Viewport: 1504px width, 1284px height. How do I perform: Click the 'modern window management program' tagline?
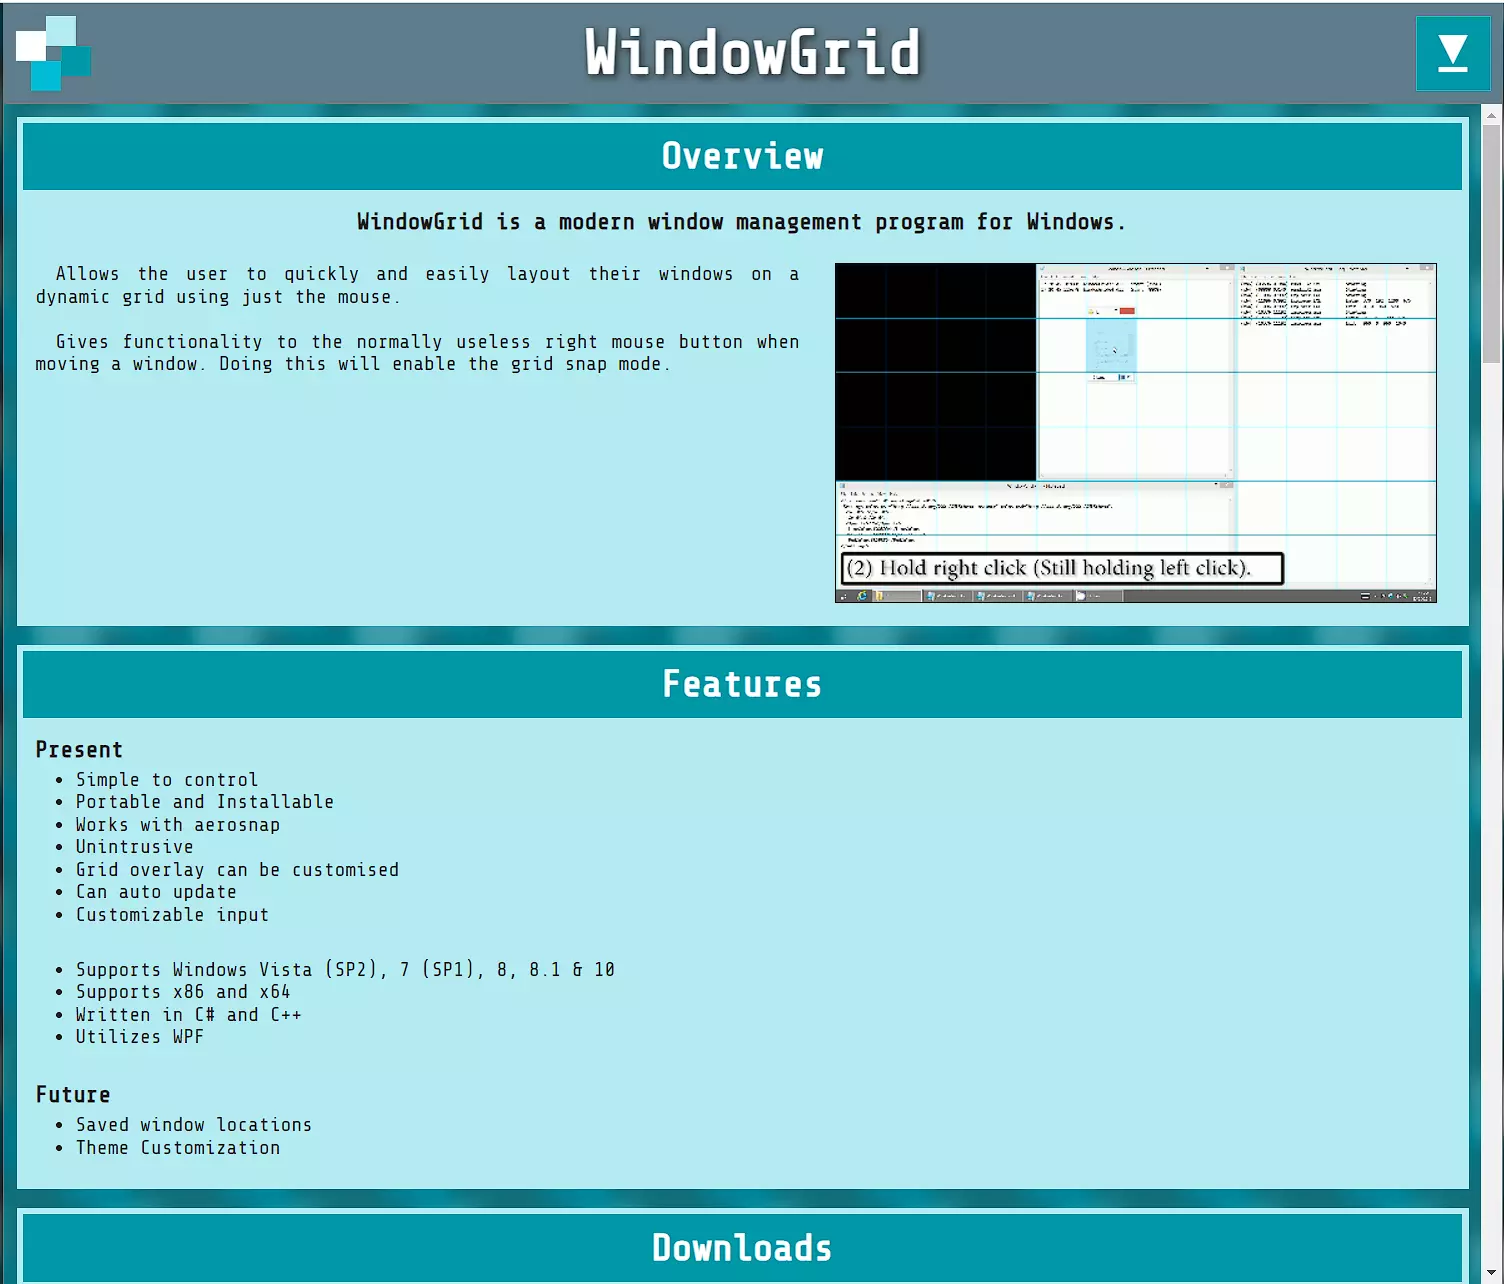tap(741, 222)
